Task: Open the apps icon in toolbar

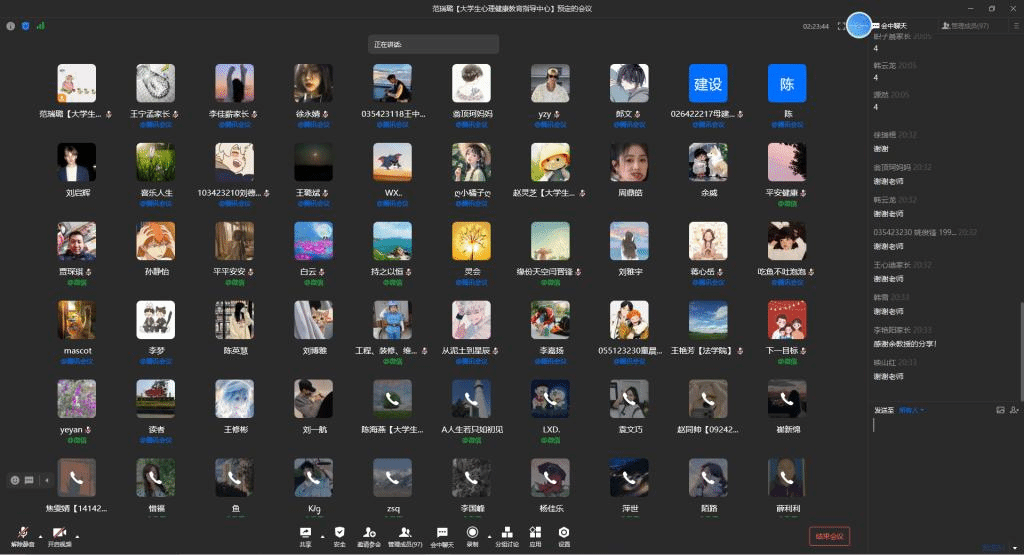Action: 536,533
